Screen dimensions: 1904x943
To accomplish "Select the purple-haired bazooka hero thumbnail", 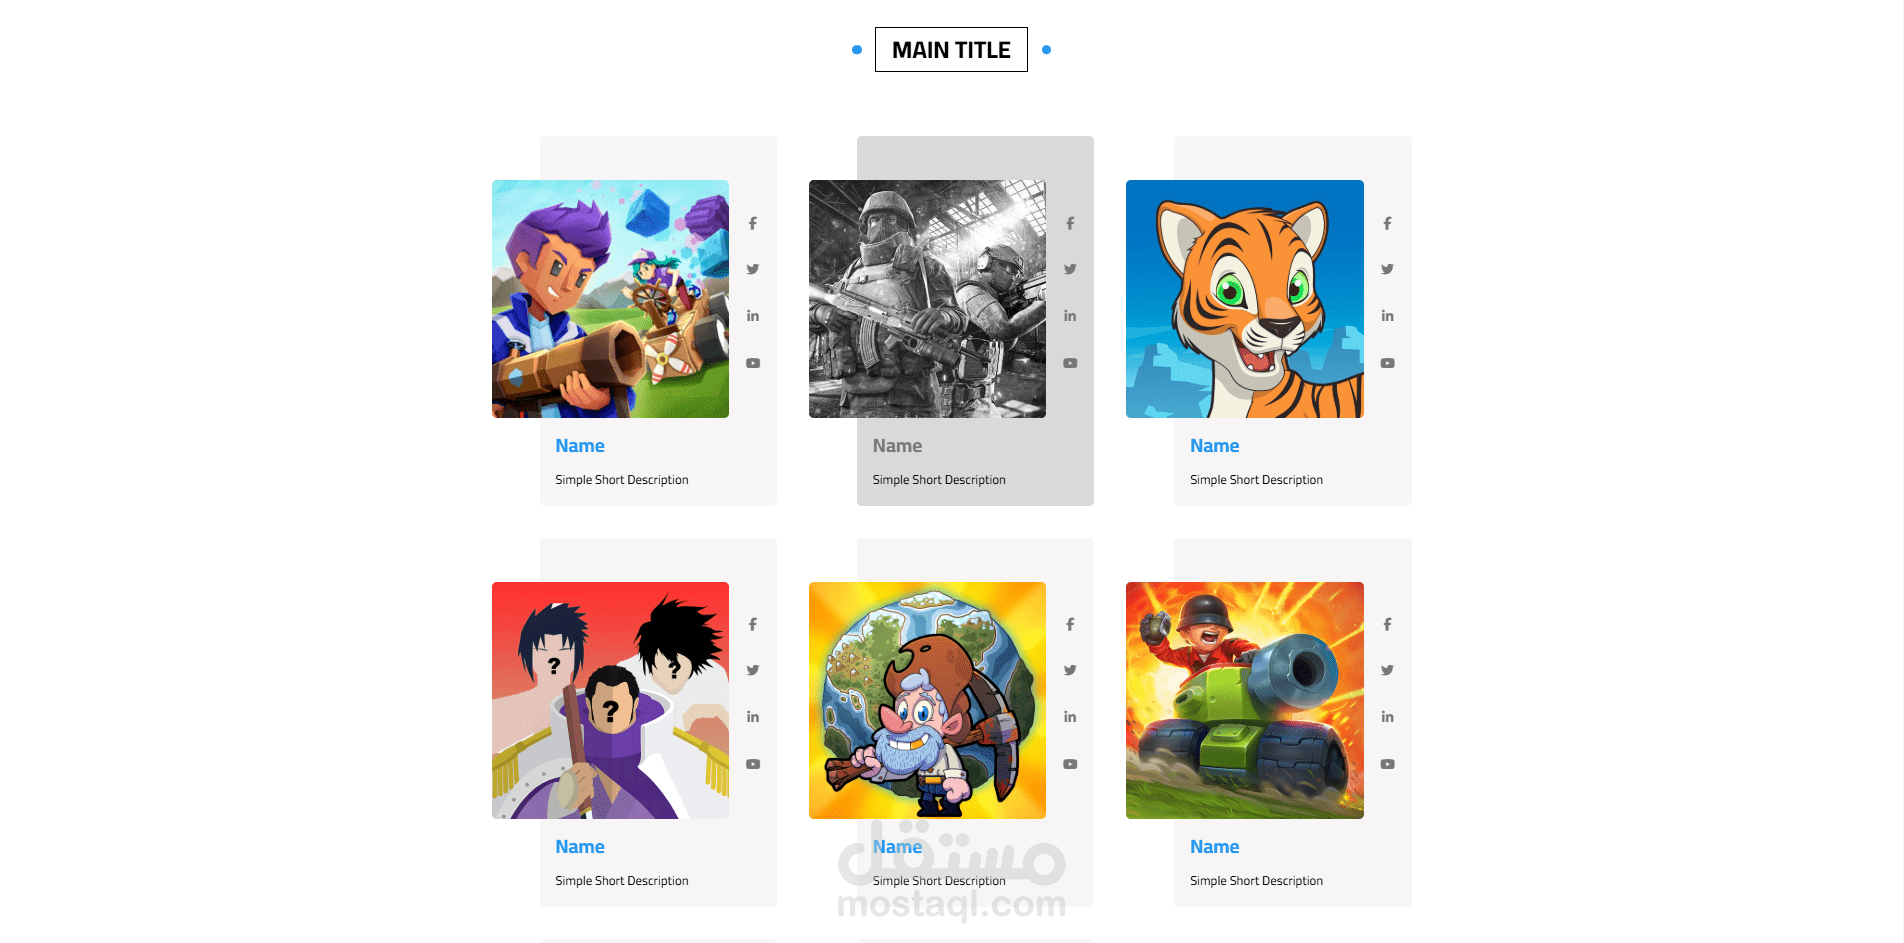I will (610, 299).
